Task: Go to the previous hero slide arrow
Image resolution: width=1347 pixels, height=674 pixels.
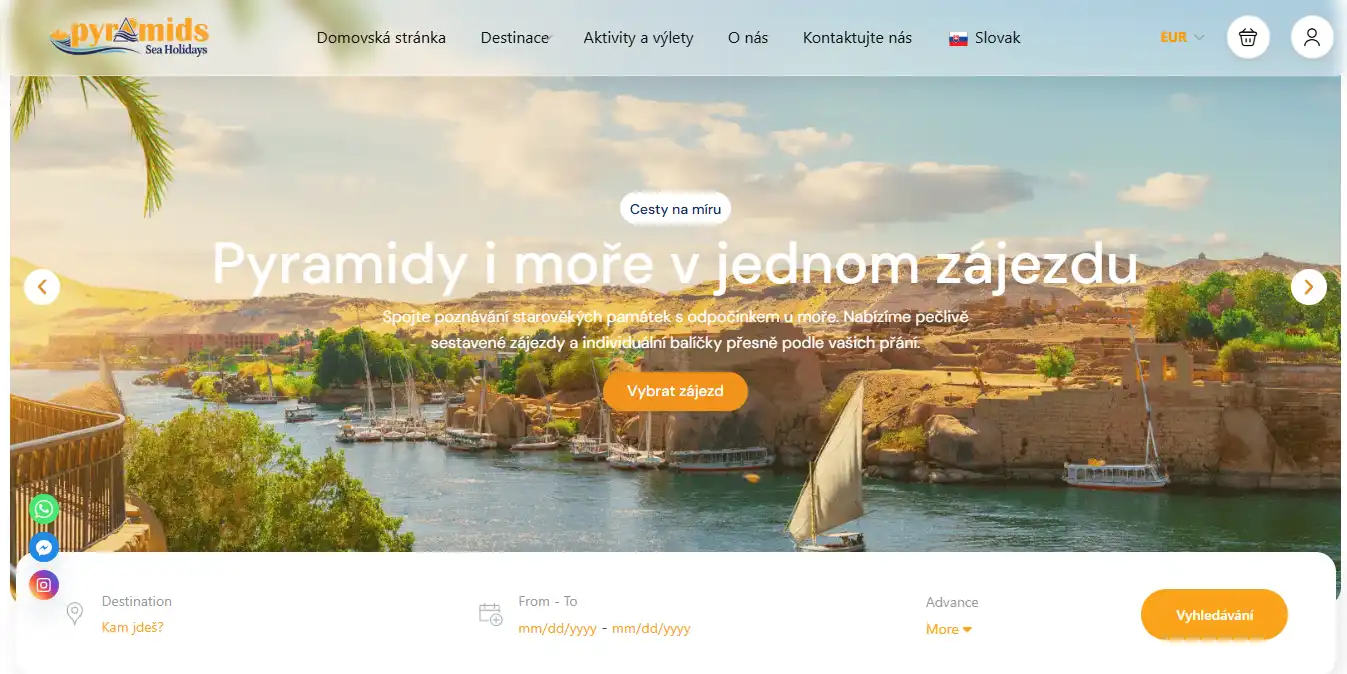Action: click(x=42, y=287)
